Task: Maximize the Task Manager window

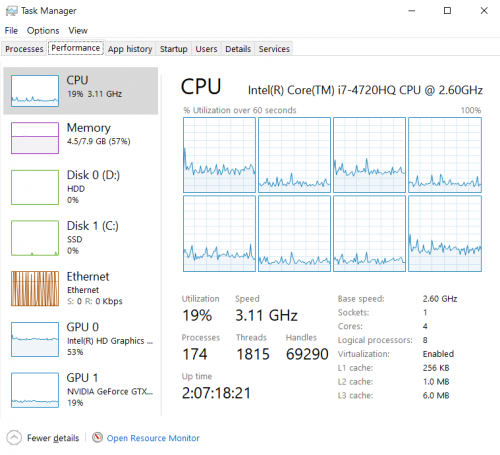Action: click(447, 11)
